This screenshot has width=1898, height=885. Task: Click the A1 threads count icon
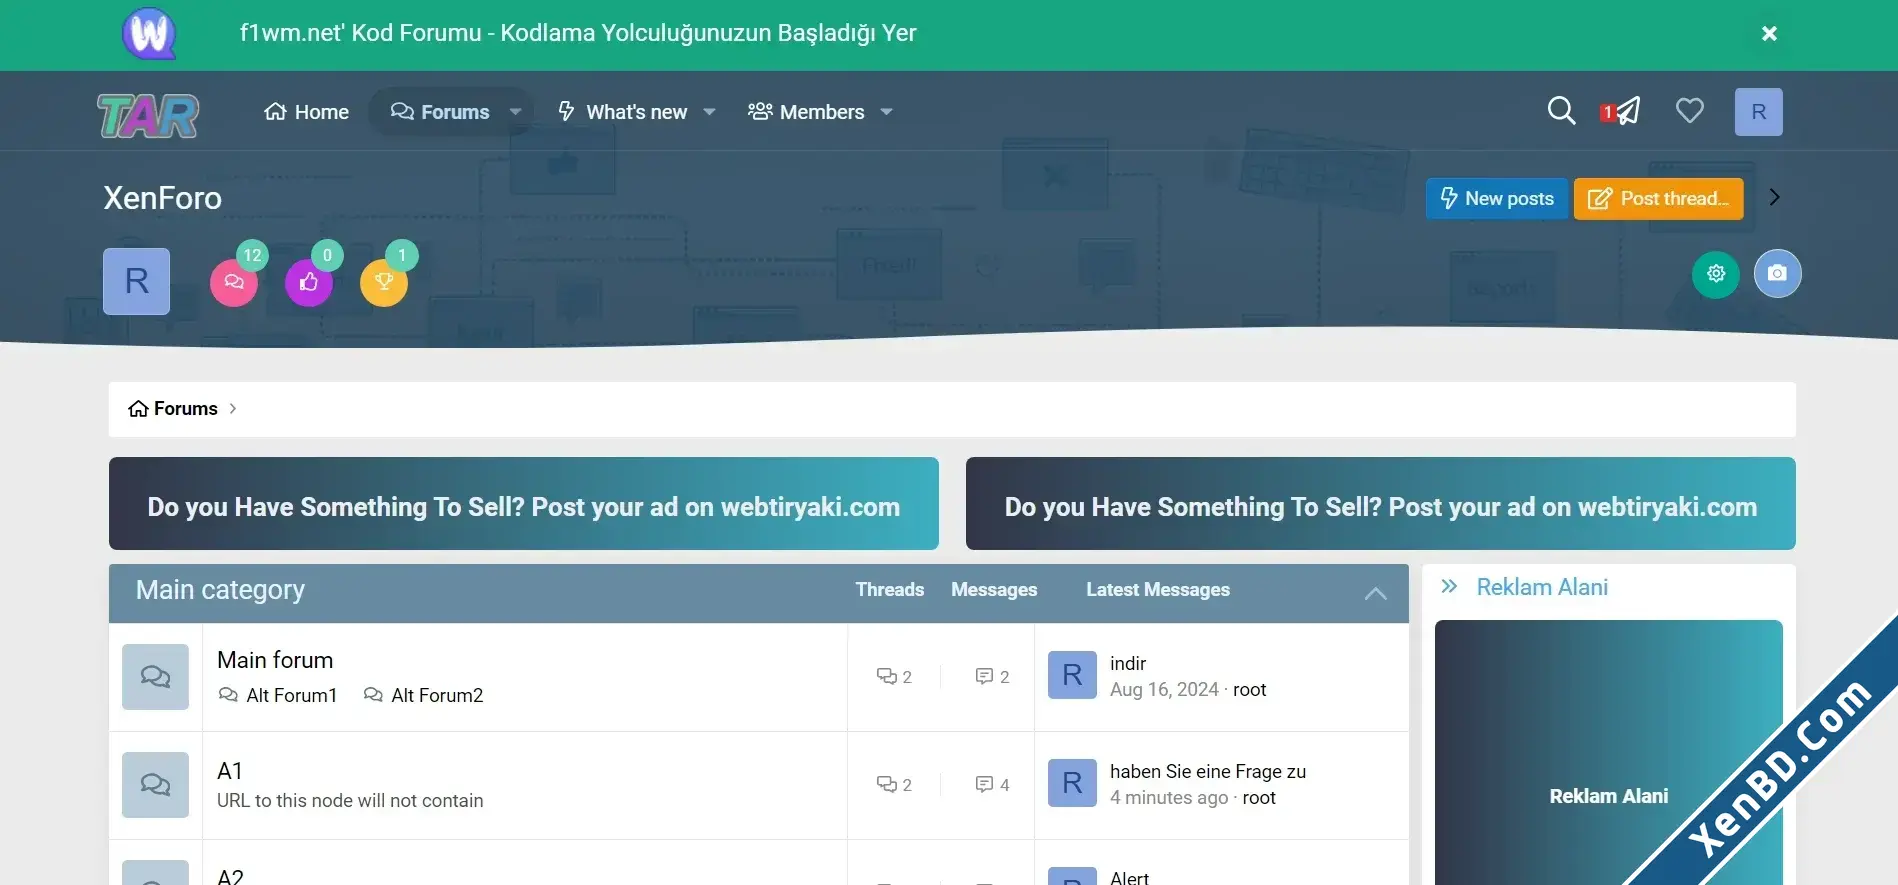(x=886, y=785)
